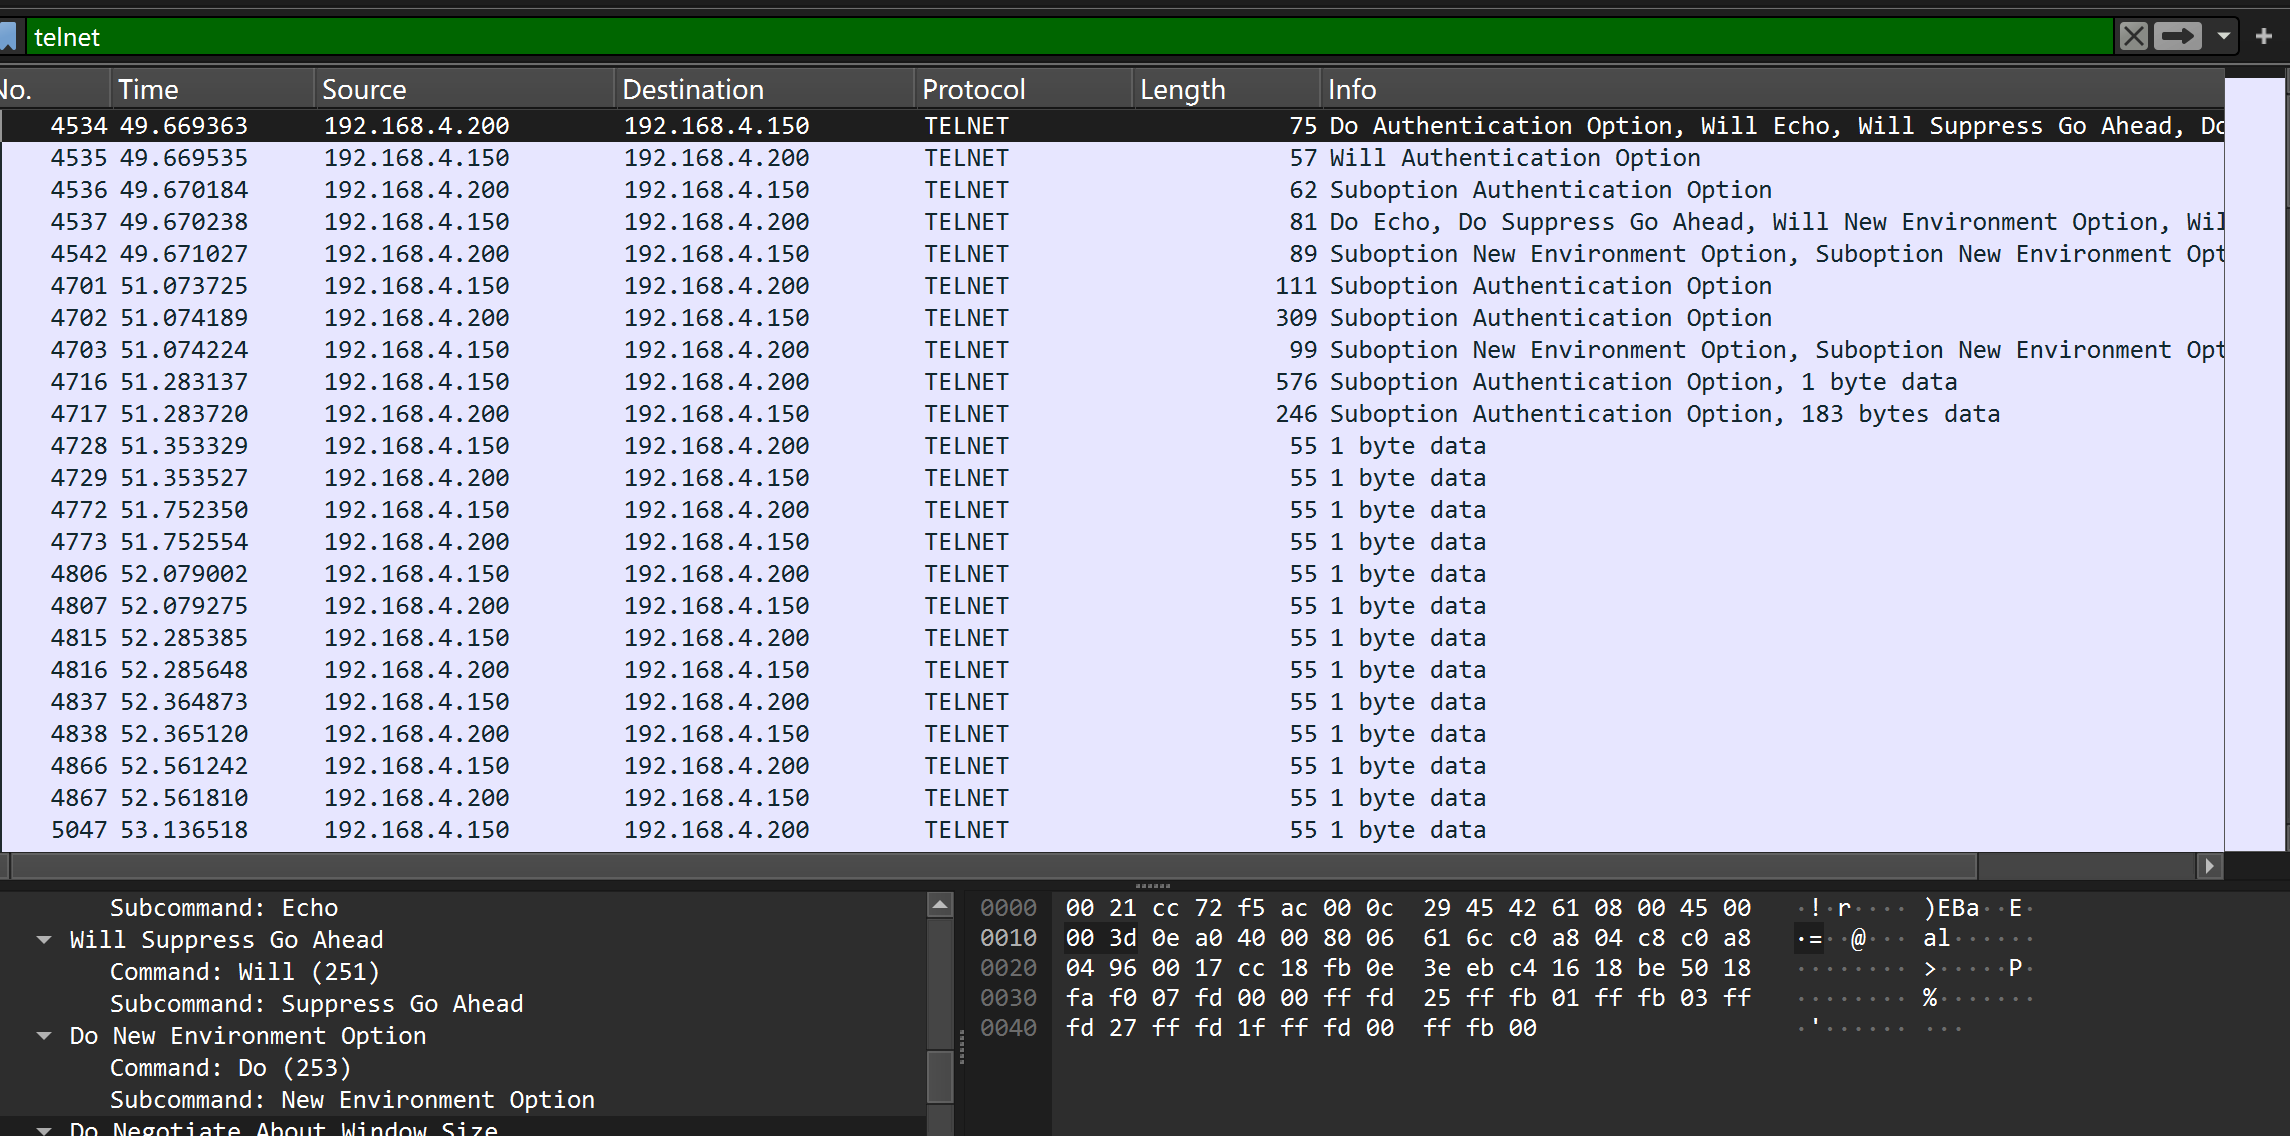2290x1136 pixels.
Task: Sort packets by the Time column
Action: click(149, 88)
